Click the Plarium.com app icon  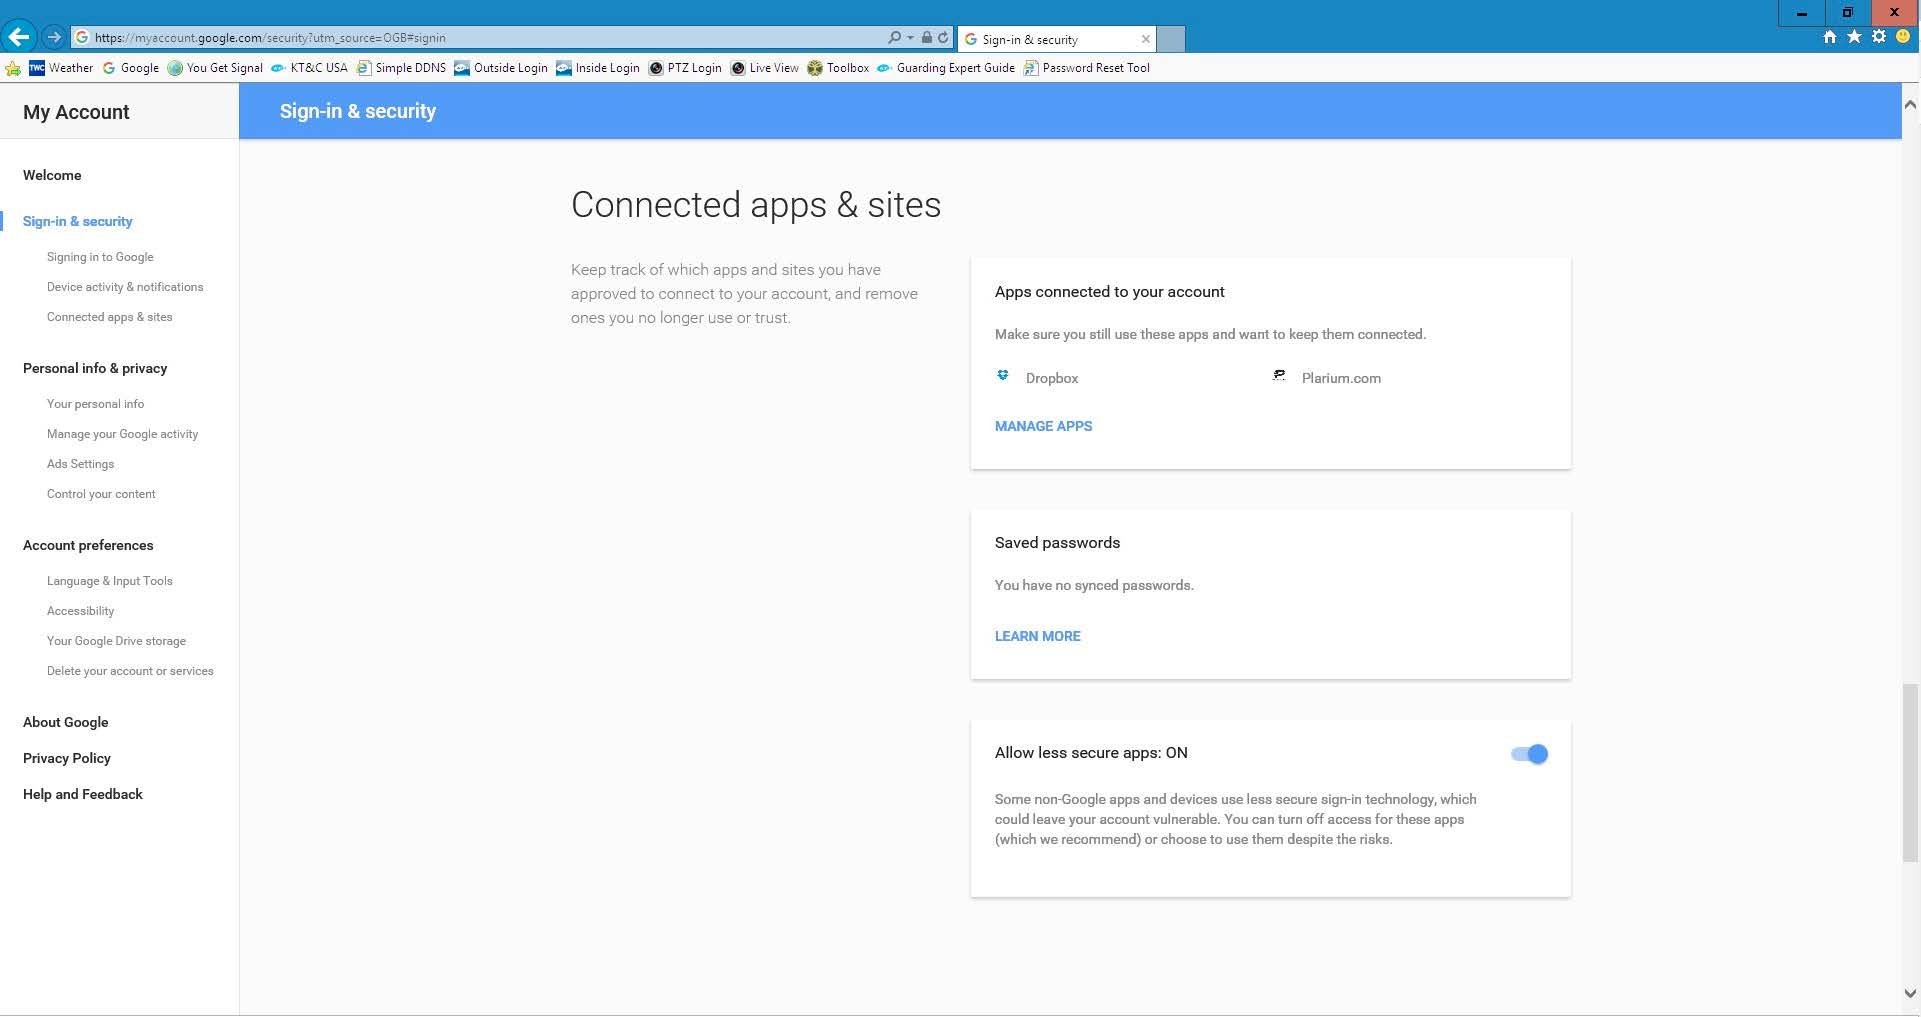(1279, 376)
